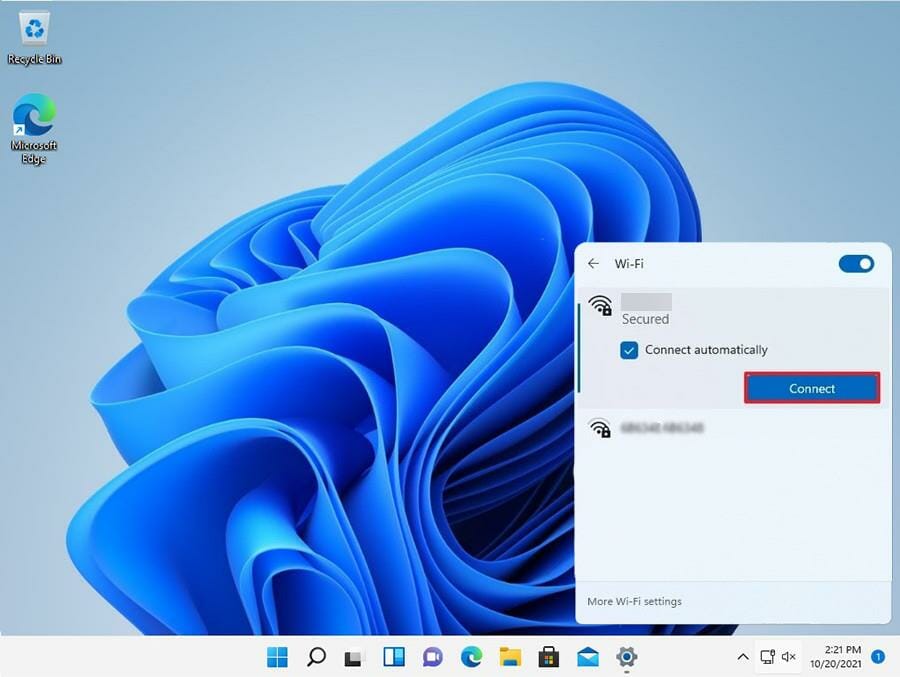The image size is (900, 677).
Task: Open the Windows Start menu
Action: click(277, 657)
